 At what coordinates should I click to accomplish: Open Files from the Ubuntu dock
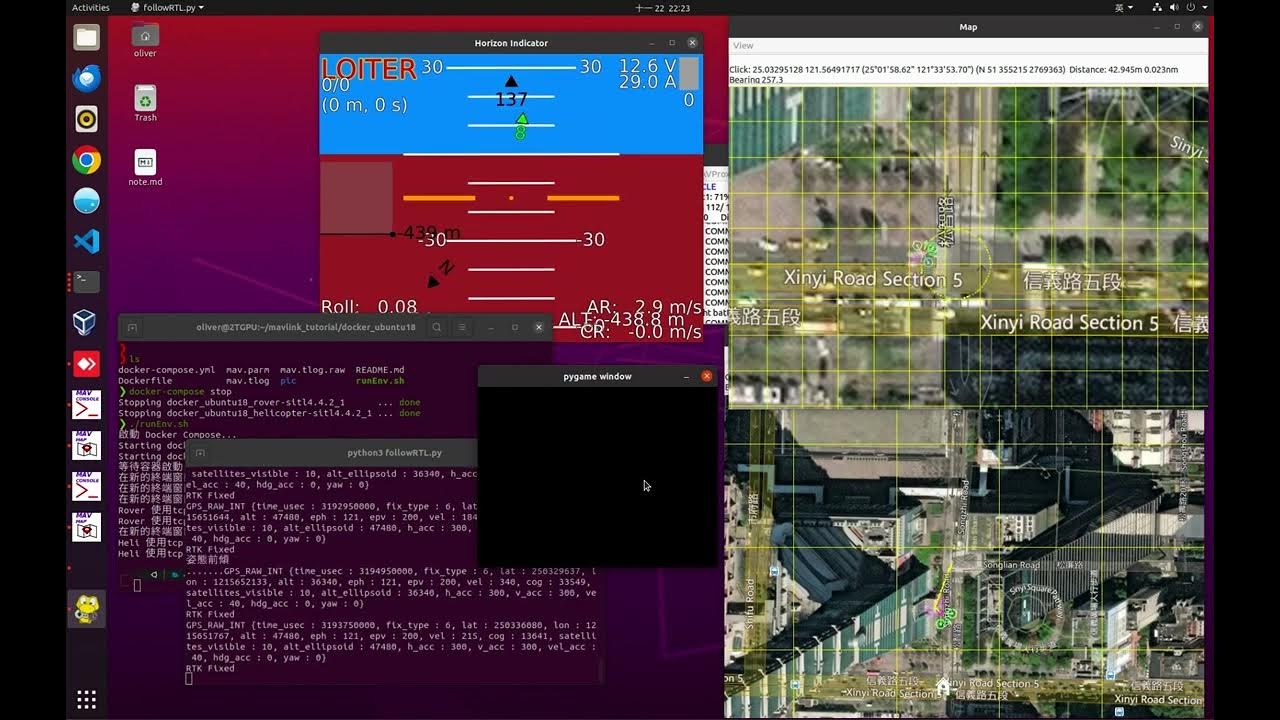86,38
